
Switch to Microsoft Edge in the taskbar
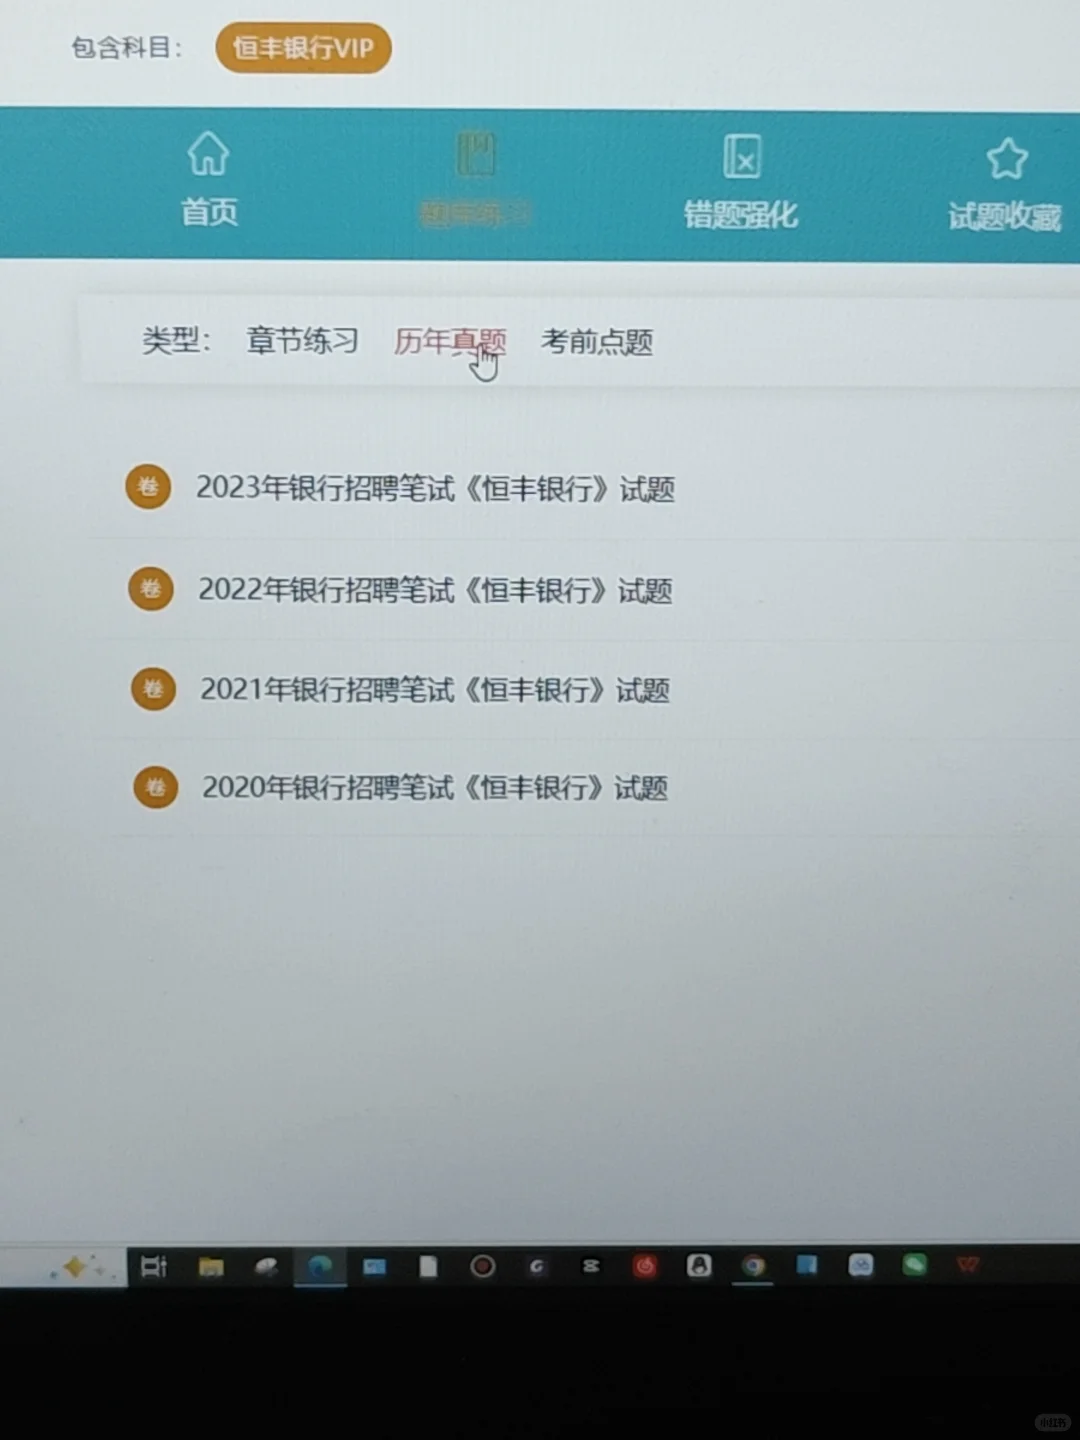tap(320, 1267)
